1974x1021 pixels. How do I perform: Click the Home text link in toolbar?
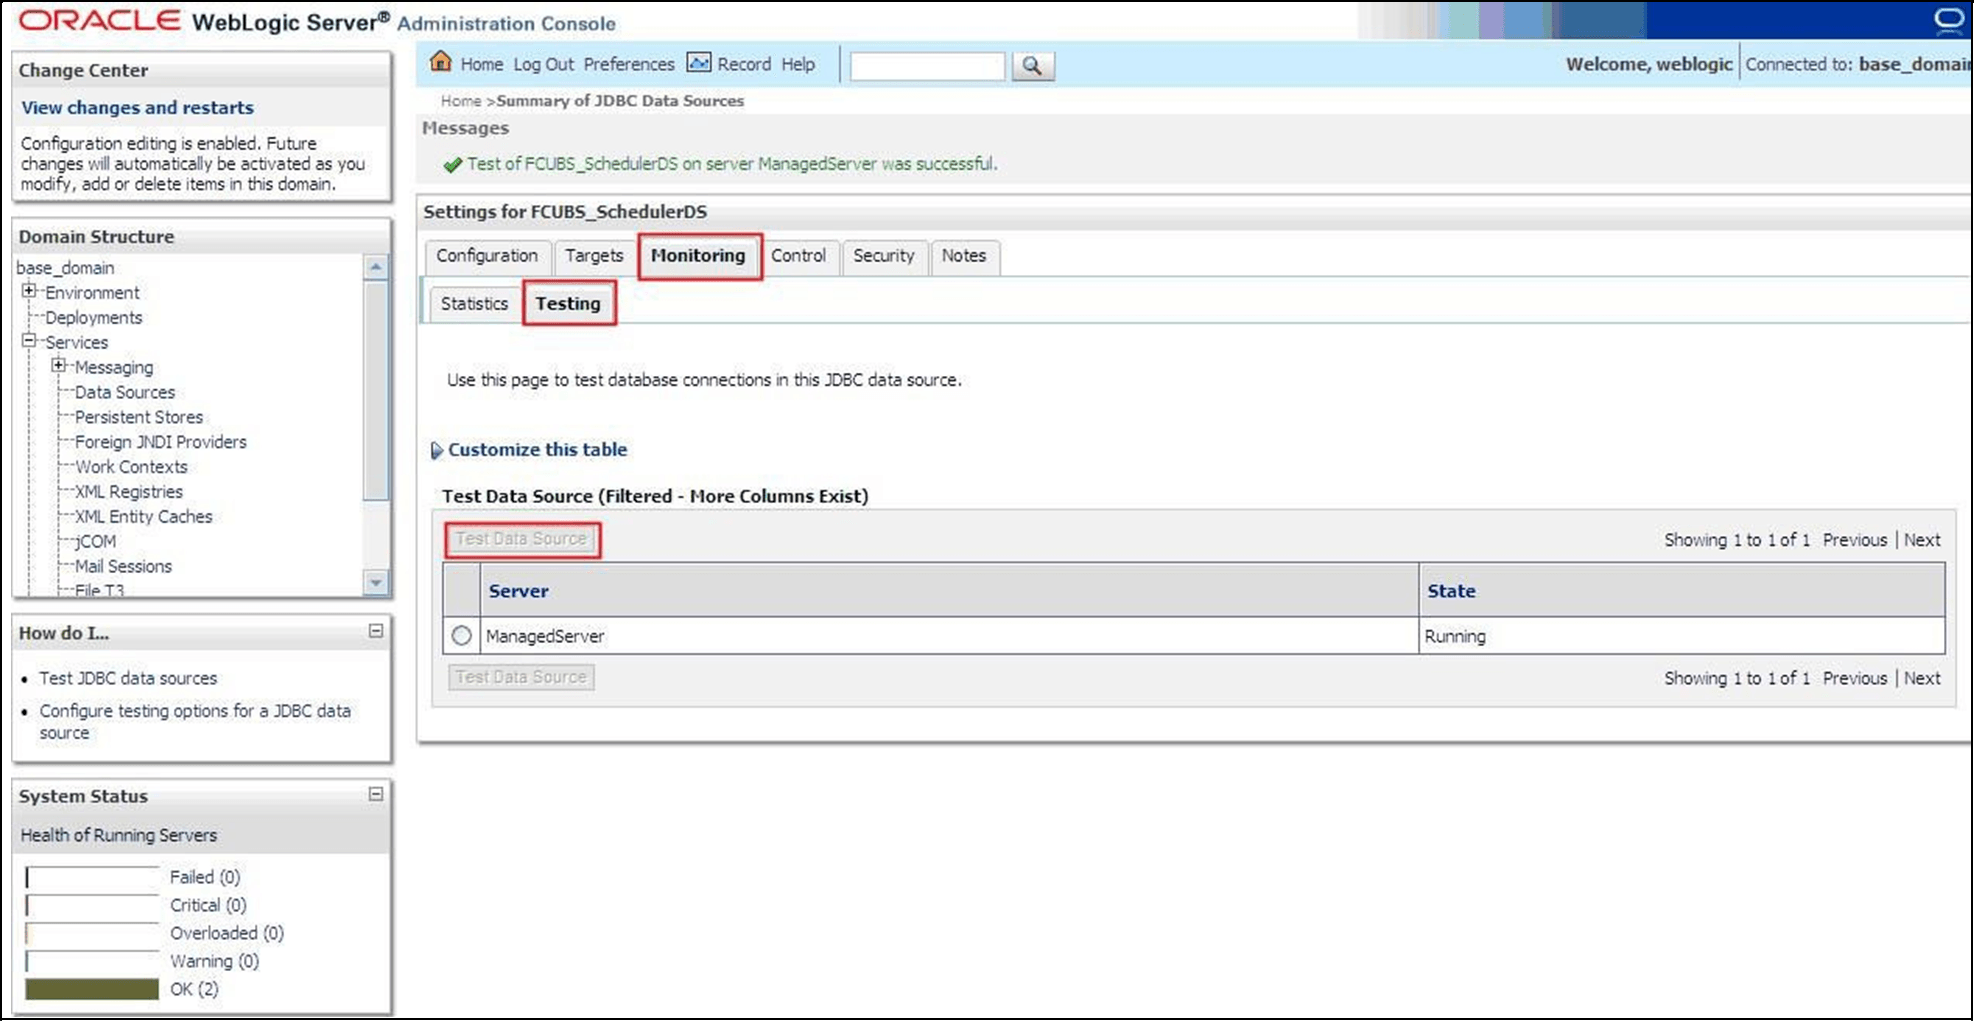click(482, 64)
